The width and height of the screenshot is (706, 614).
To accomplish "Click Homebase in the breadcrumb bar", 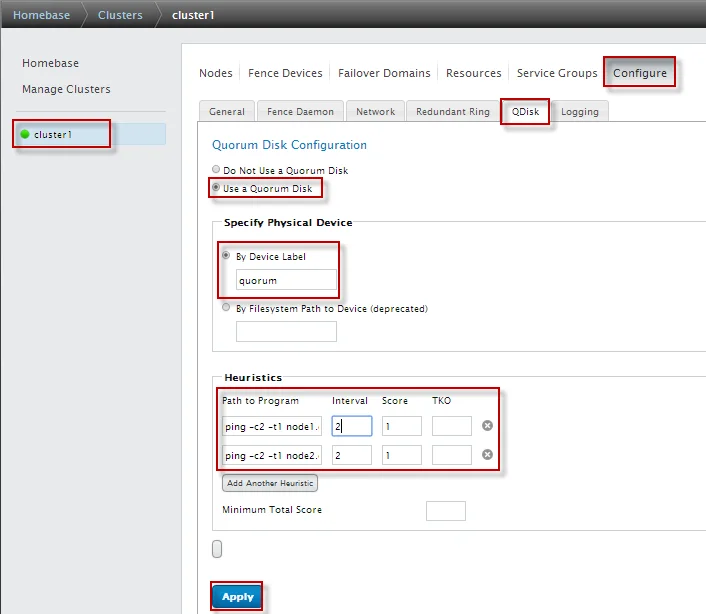I will [41, 15].
